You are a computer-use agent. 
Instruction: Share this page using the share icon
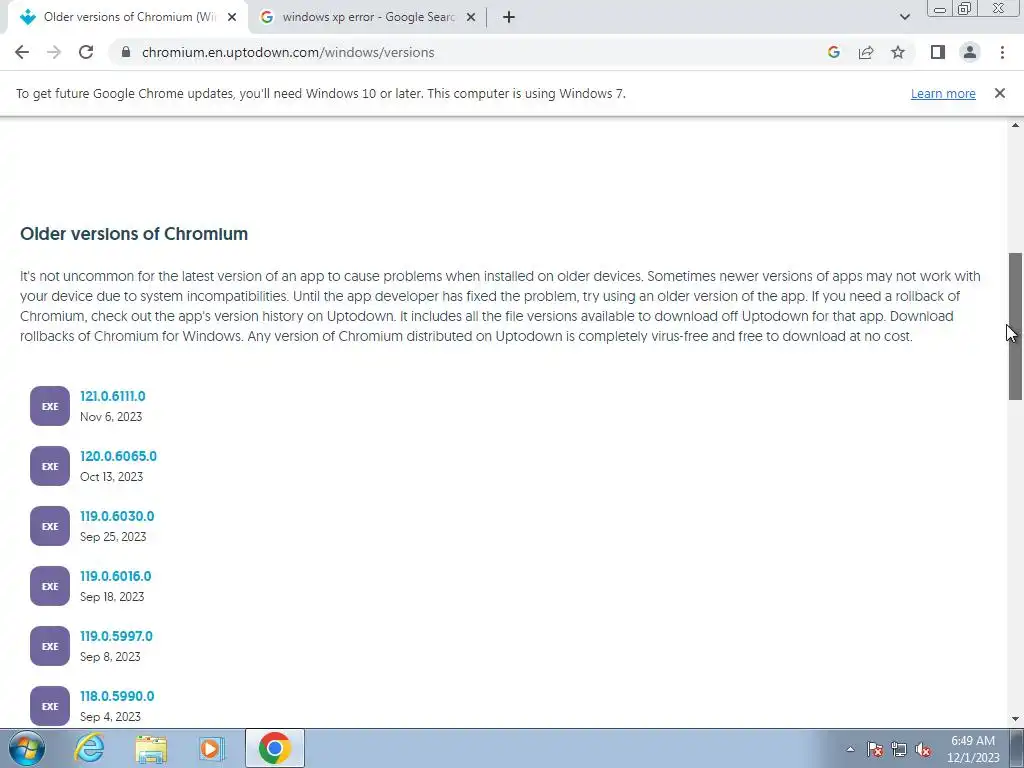pos(866,52)
